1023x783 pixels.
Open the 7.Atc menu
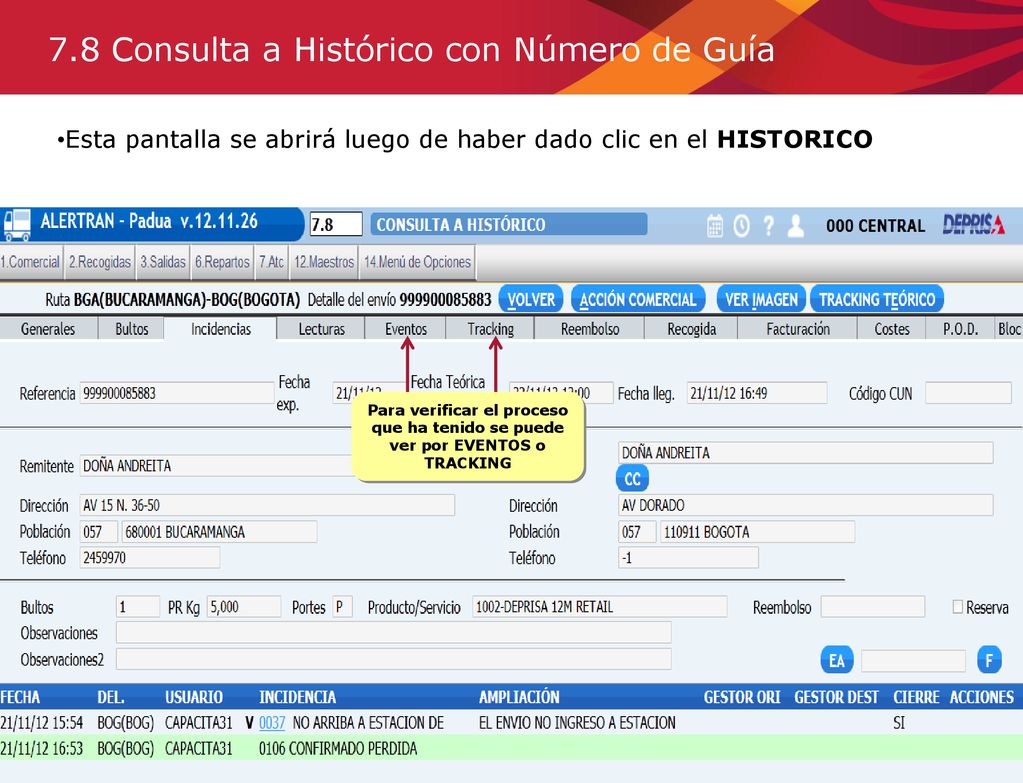pyautogui.click(x=271, y=262)
